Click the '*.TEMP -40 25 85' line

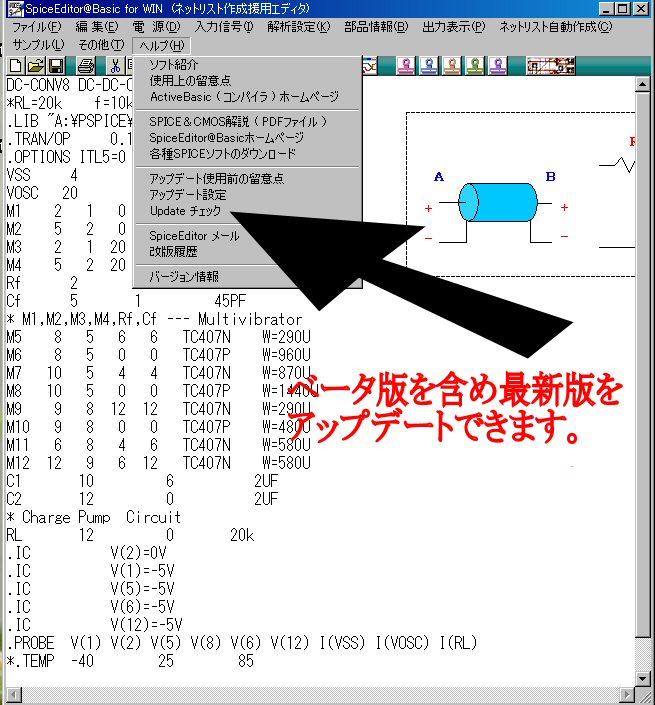coord(130,661)
